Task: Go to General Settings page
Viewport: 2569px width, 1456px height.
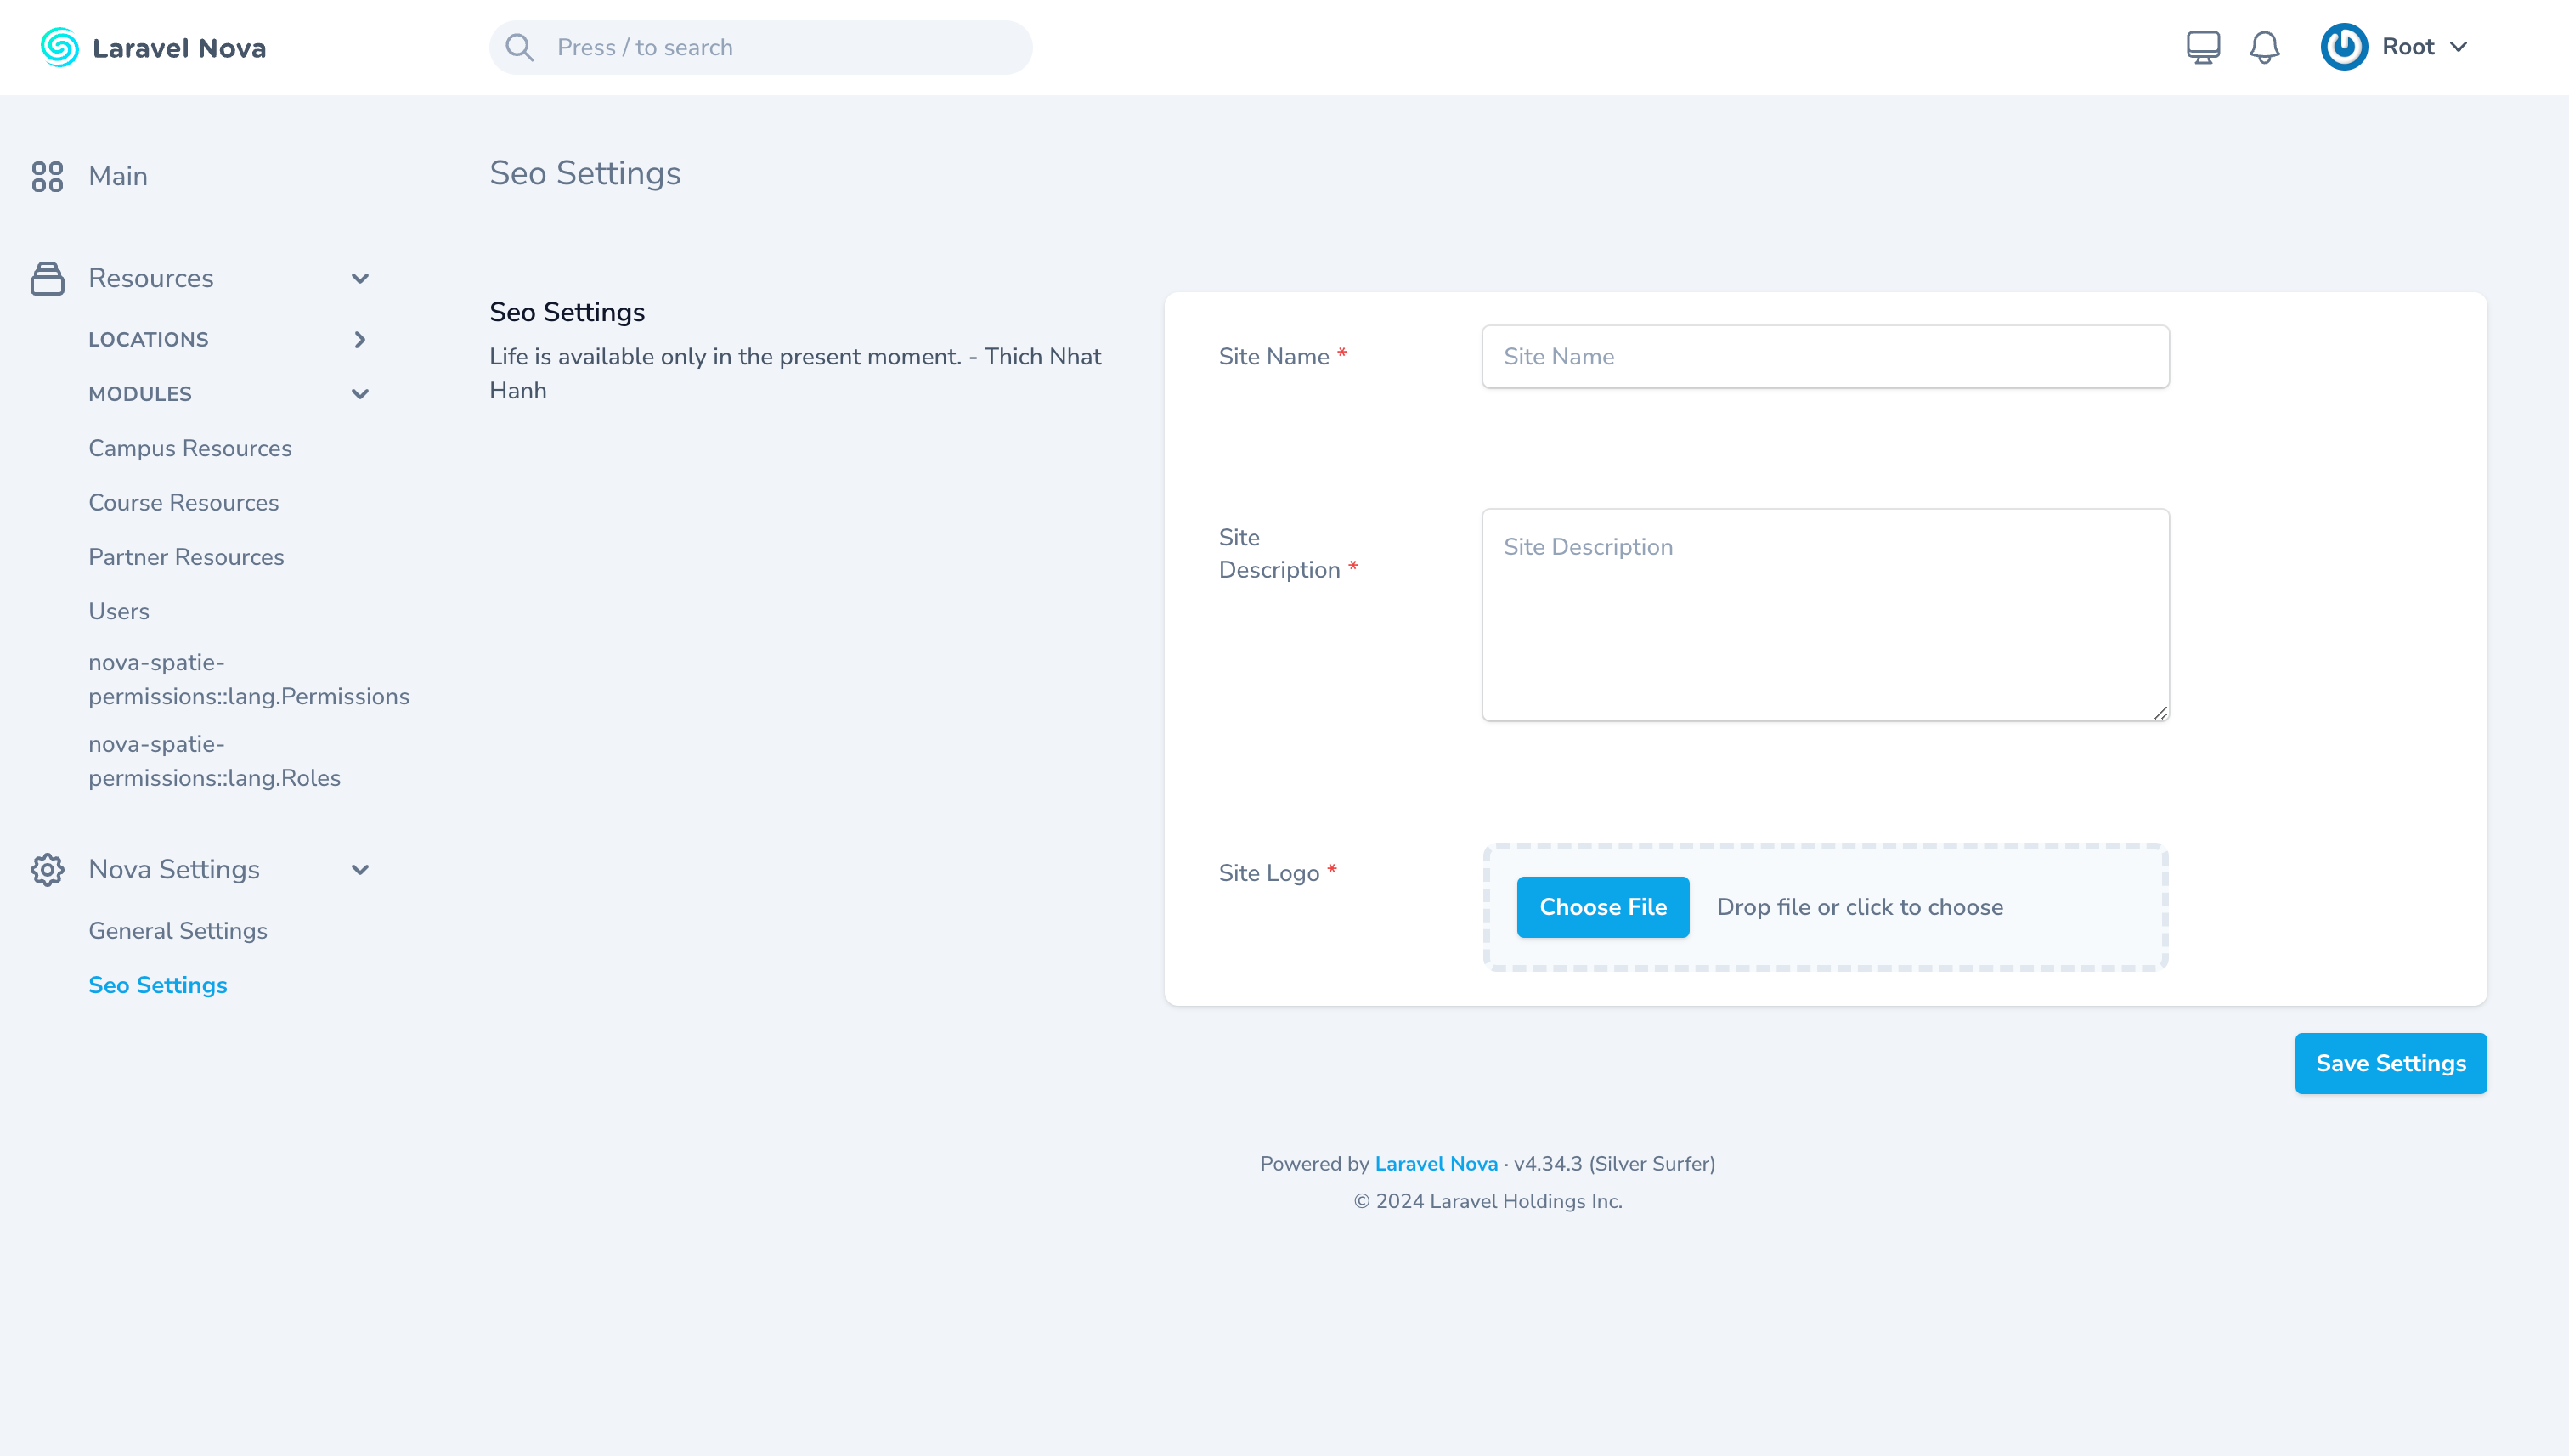Action: pyautogui.click(x=178, y=930)
